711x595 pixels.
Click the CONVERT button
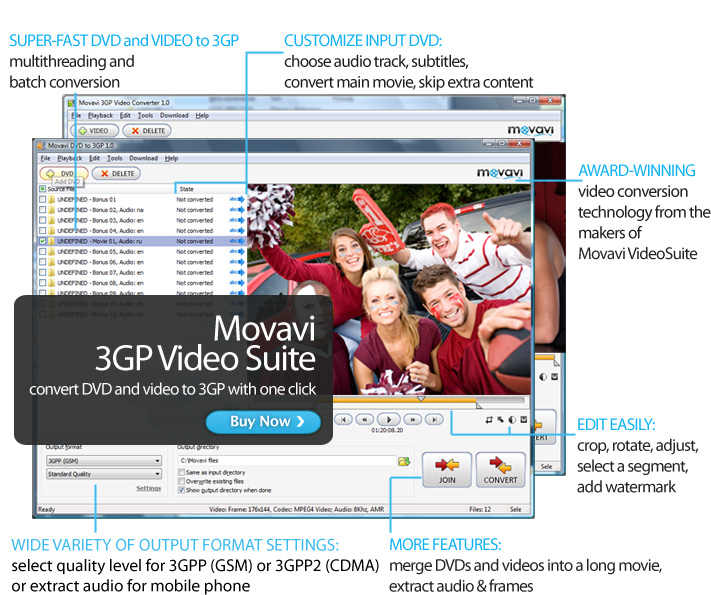500,470
